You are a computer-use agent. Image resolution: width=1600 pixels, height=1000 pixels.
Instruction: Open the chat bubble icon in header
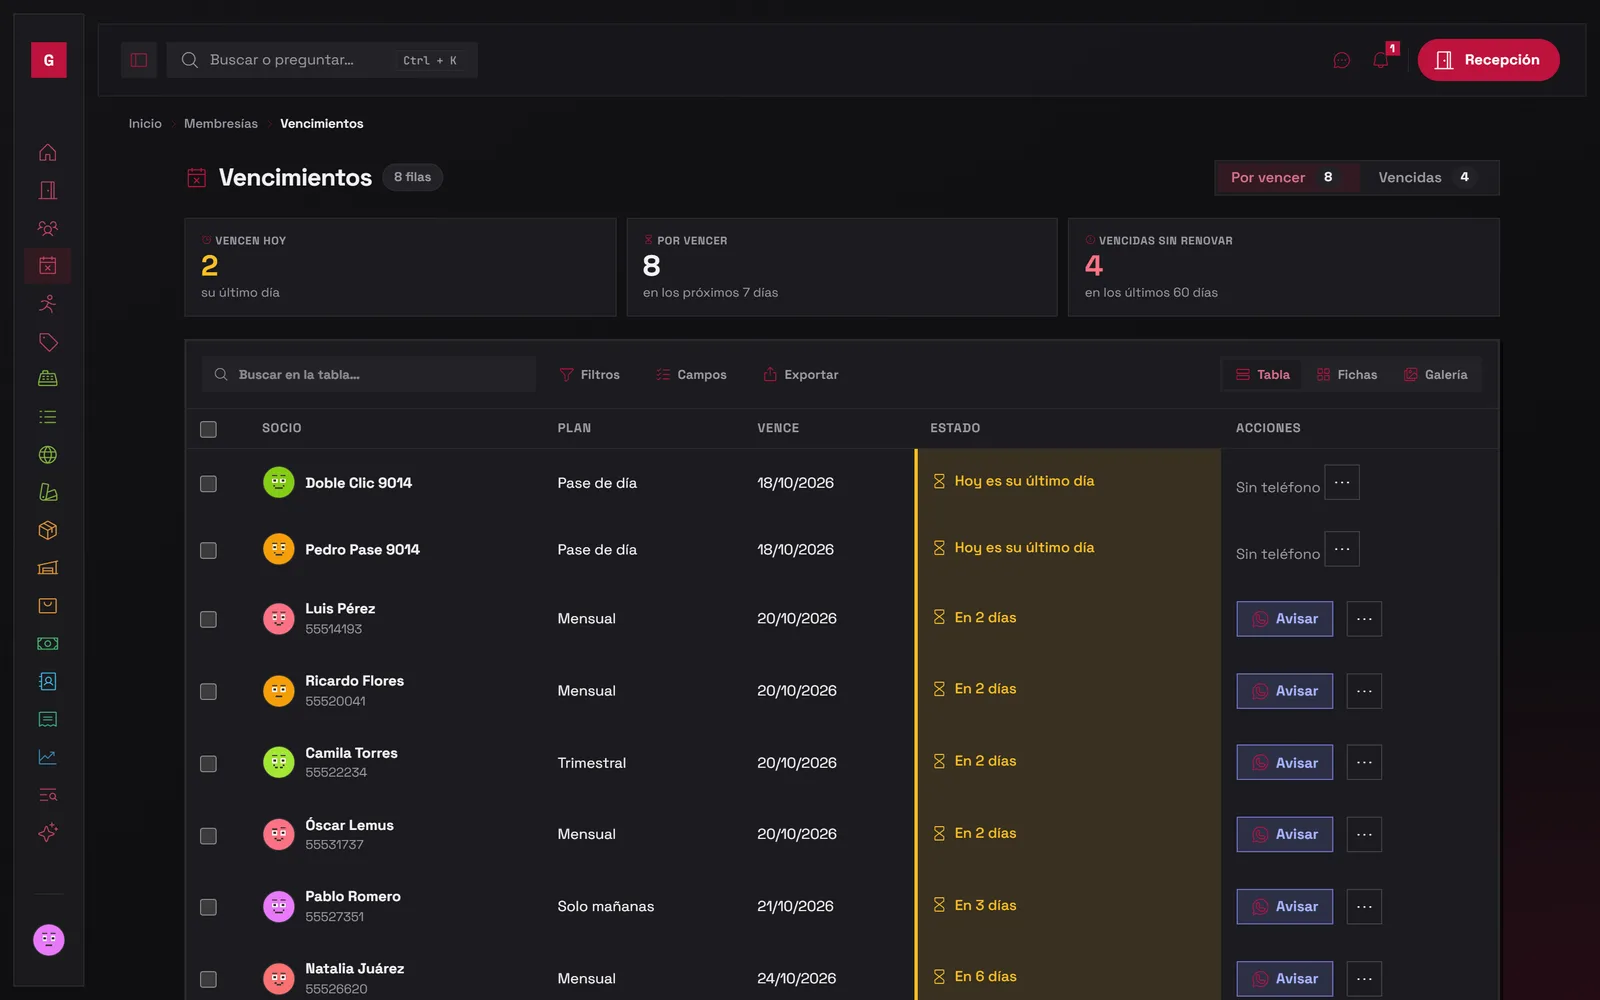(1342, 60)
